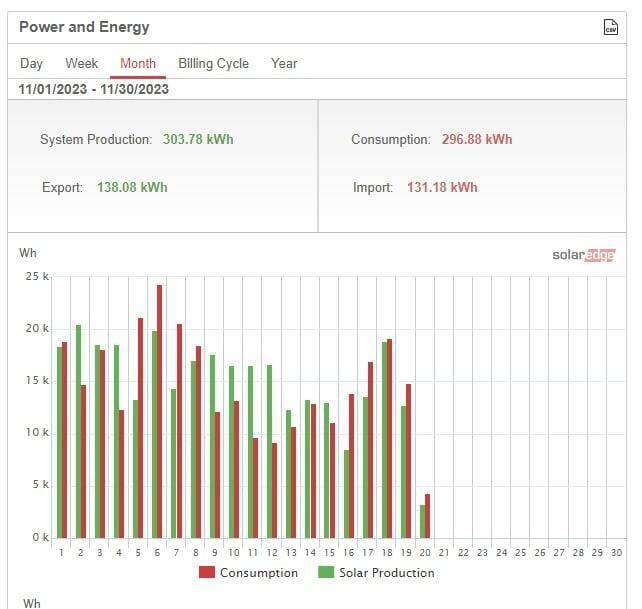Select the Month tab
This screenshot has height=609, width=642.
138,63
